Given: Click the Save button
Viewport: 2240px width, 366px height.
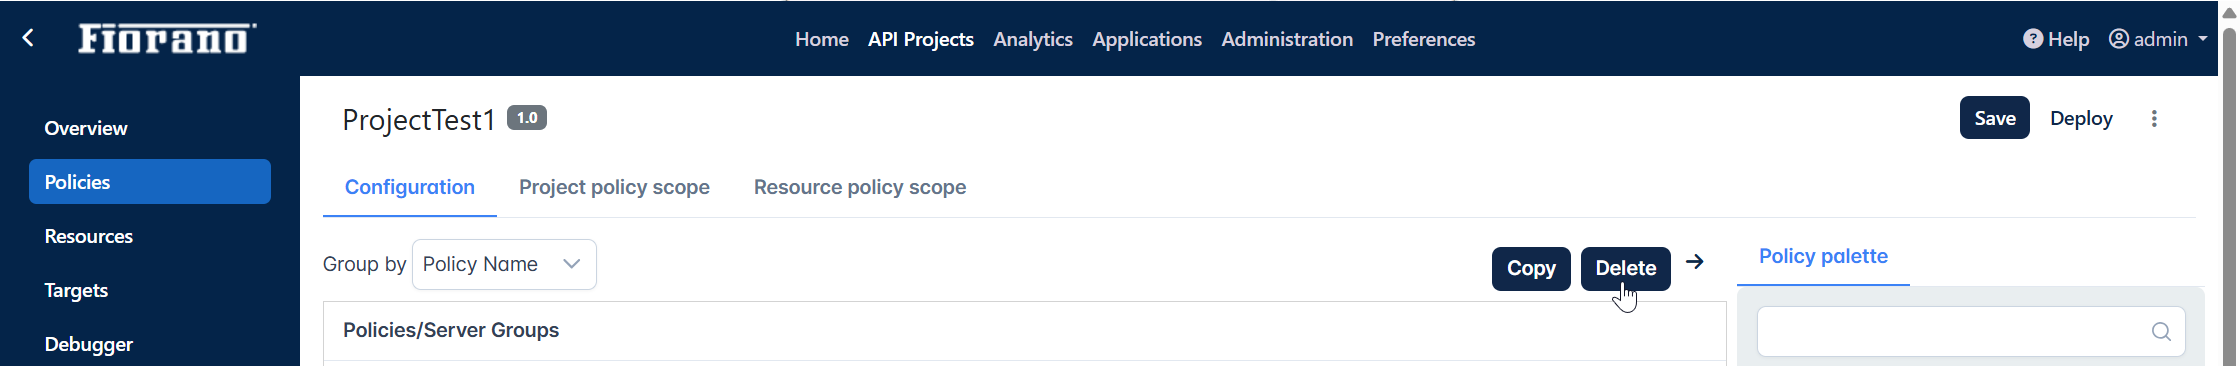Looking at the screenshot, I should coord(1995,118).
